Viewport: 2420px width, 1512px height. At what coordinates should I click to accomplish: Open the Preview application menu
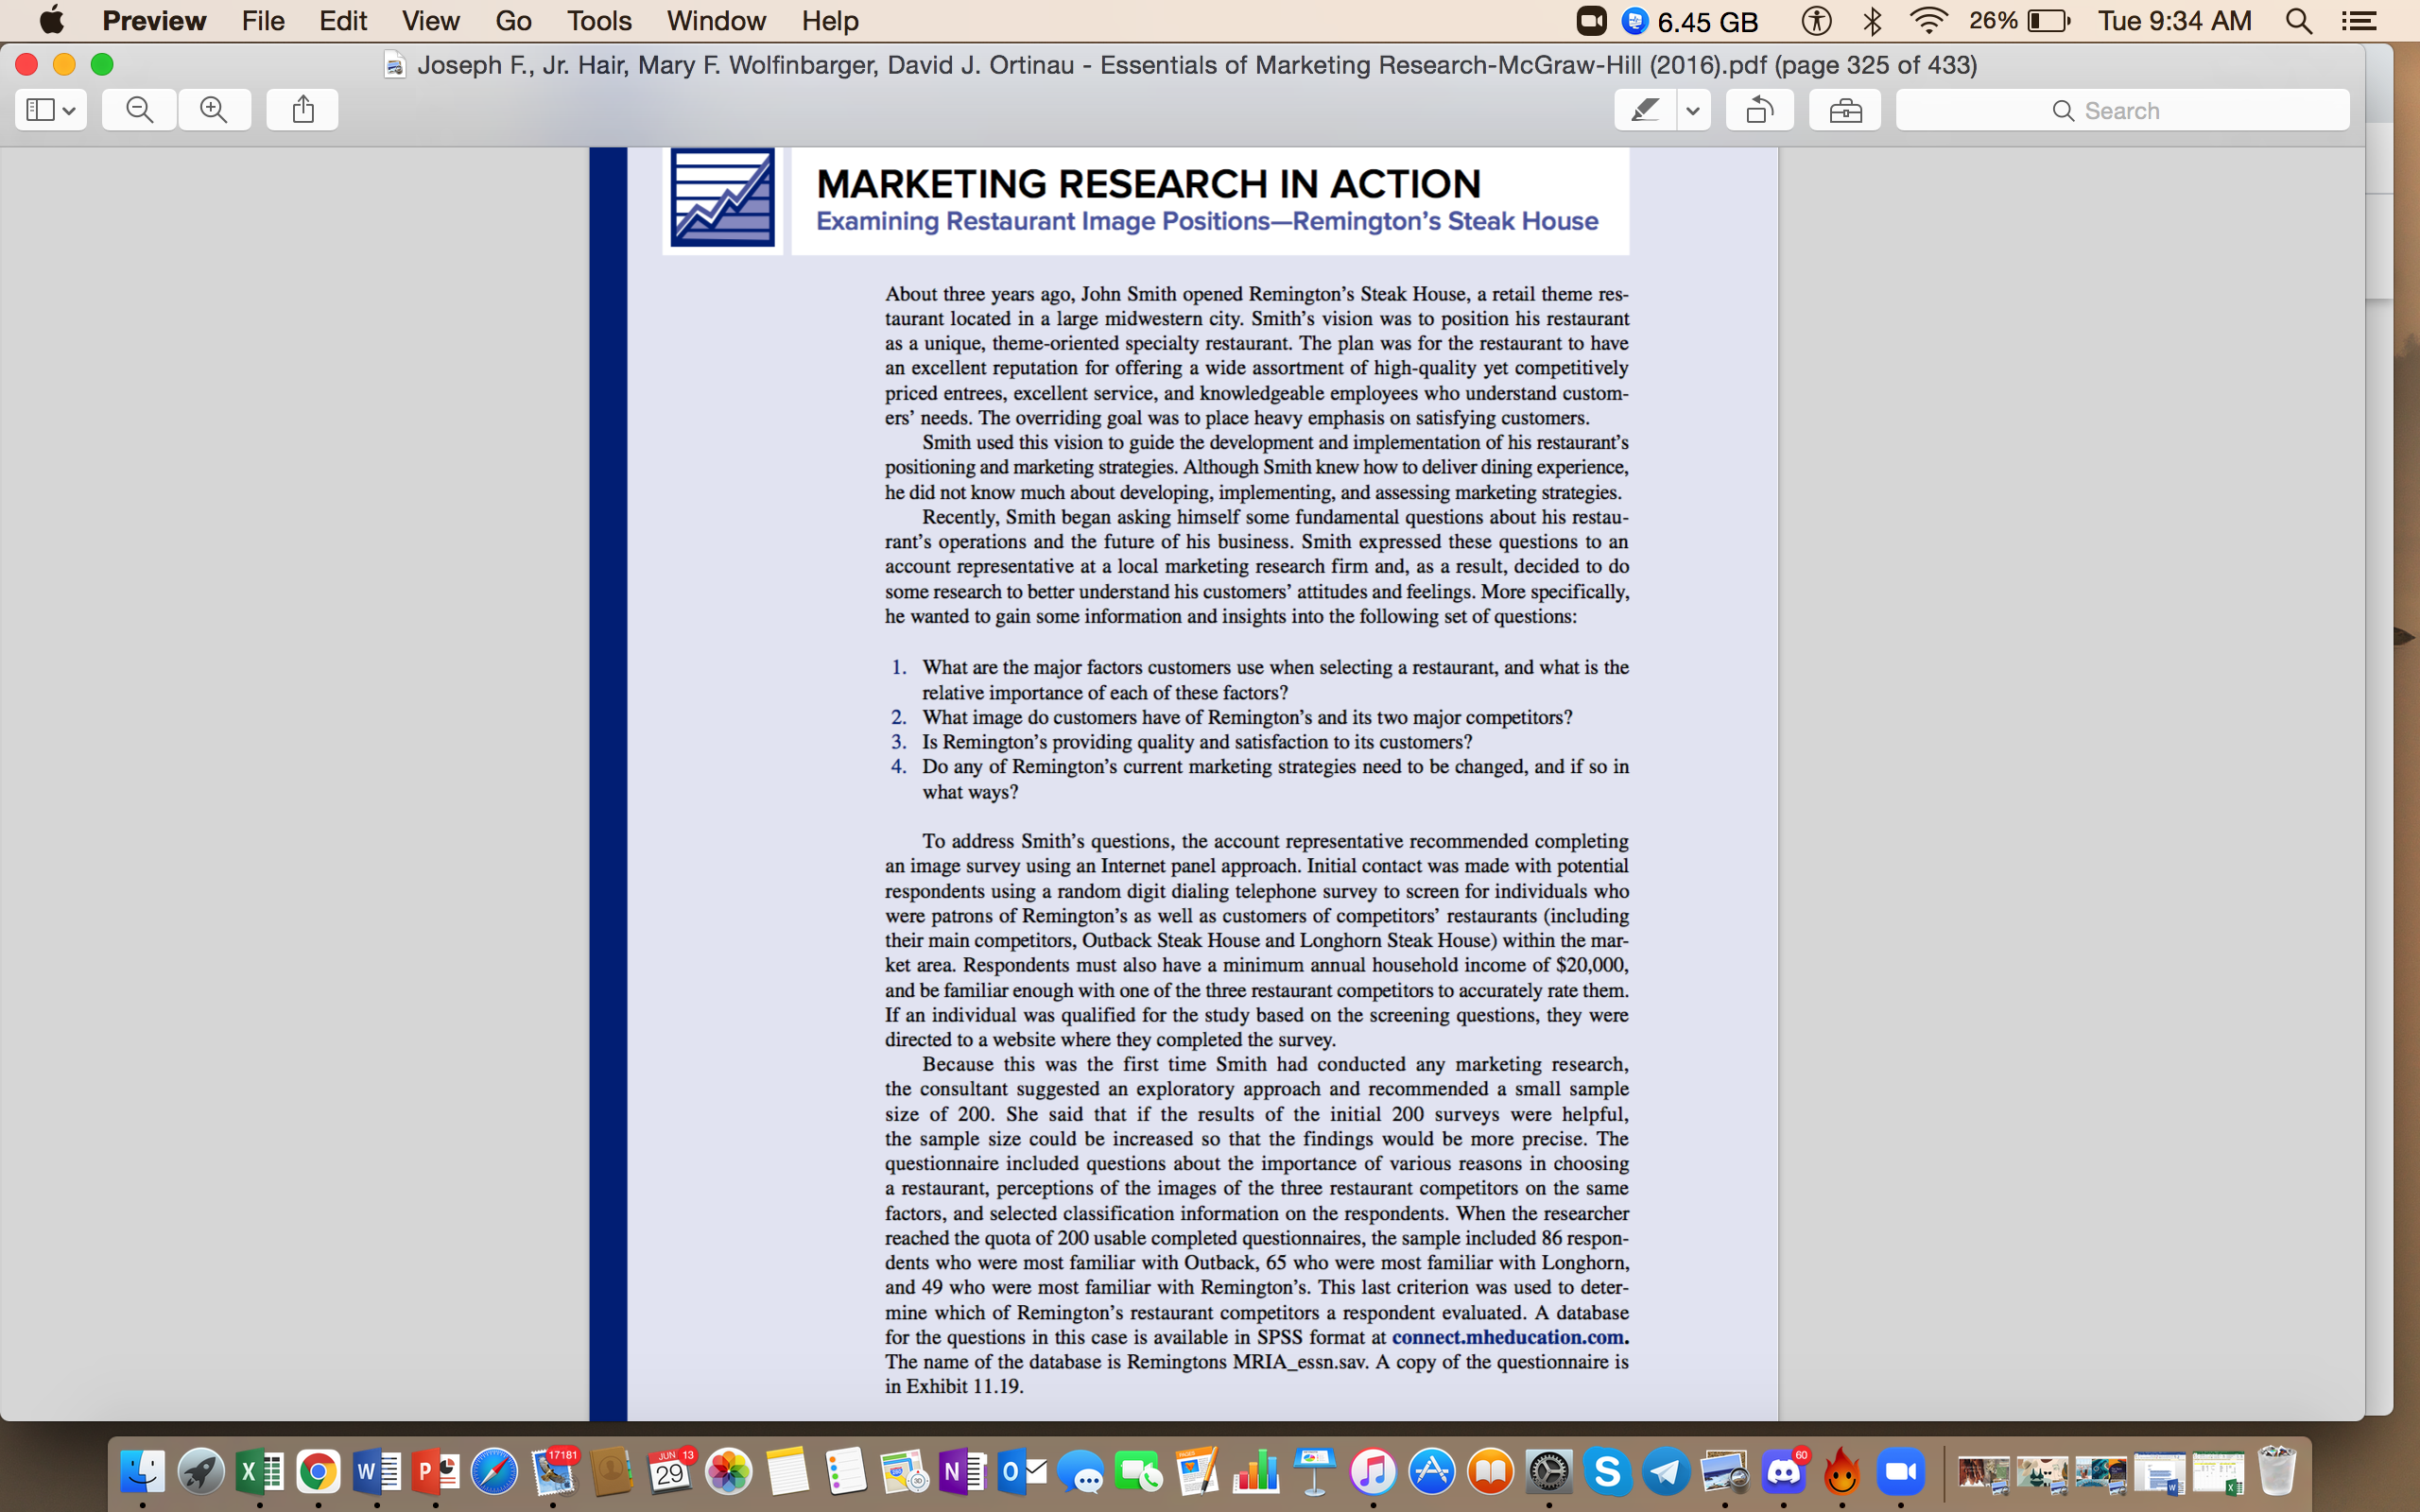click(x=154, y=20)
